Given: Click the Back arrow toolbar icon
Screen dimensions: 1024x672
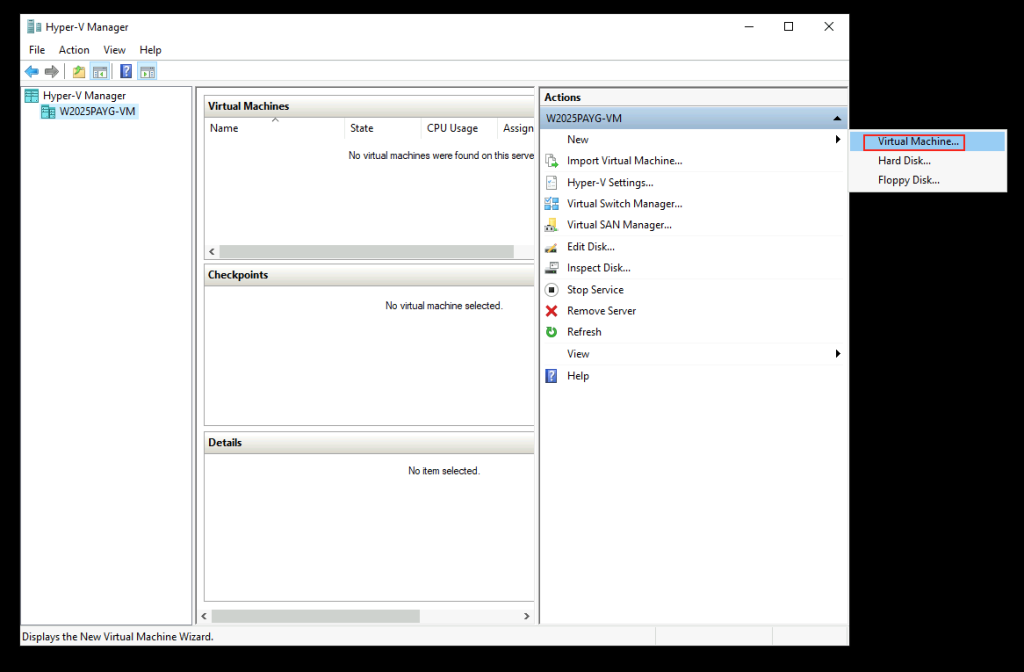Looking at the screenshot, I should click(x=31, y=71).
